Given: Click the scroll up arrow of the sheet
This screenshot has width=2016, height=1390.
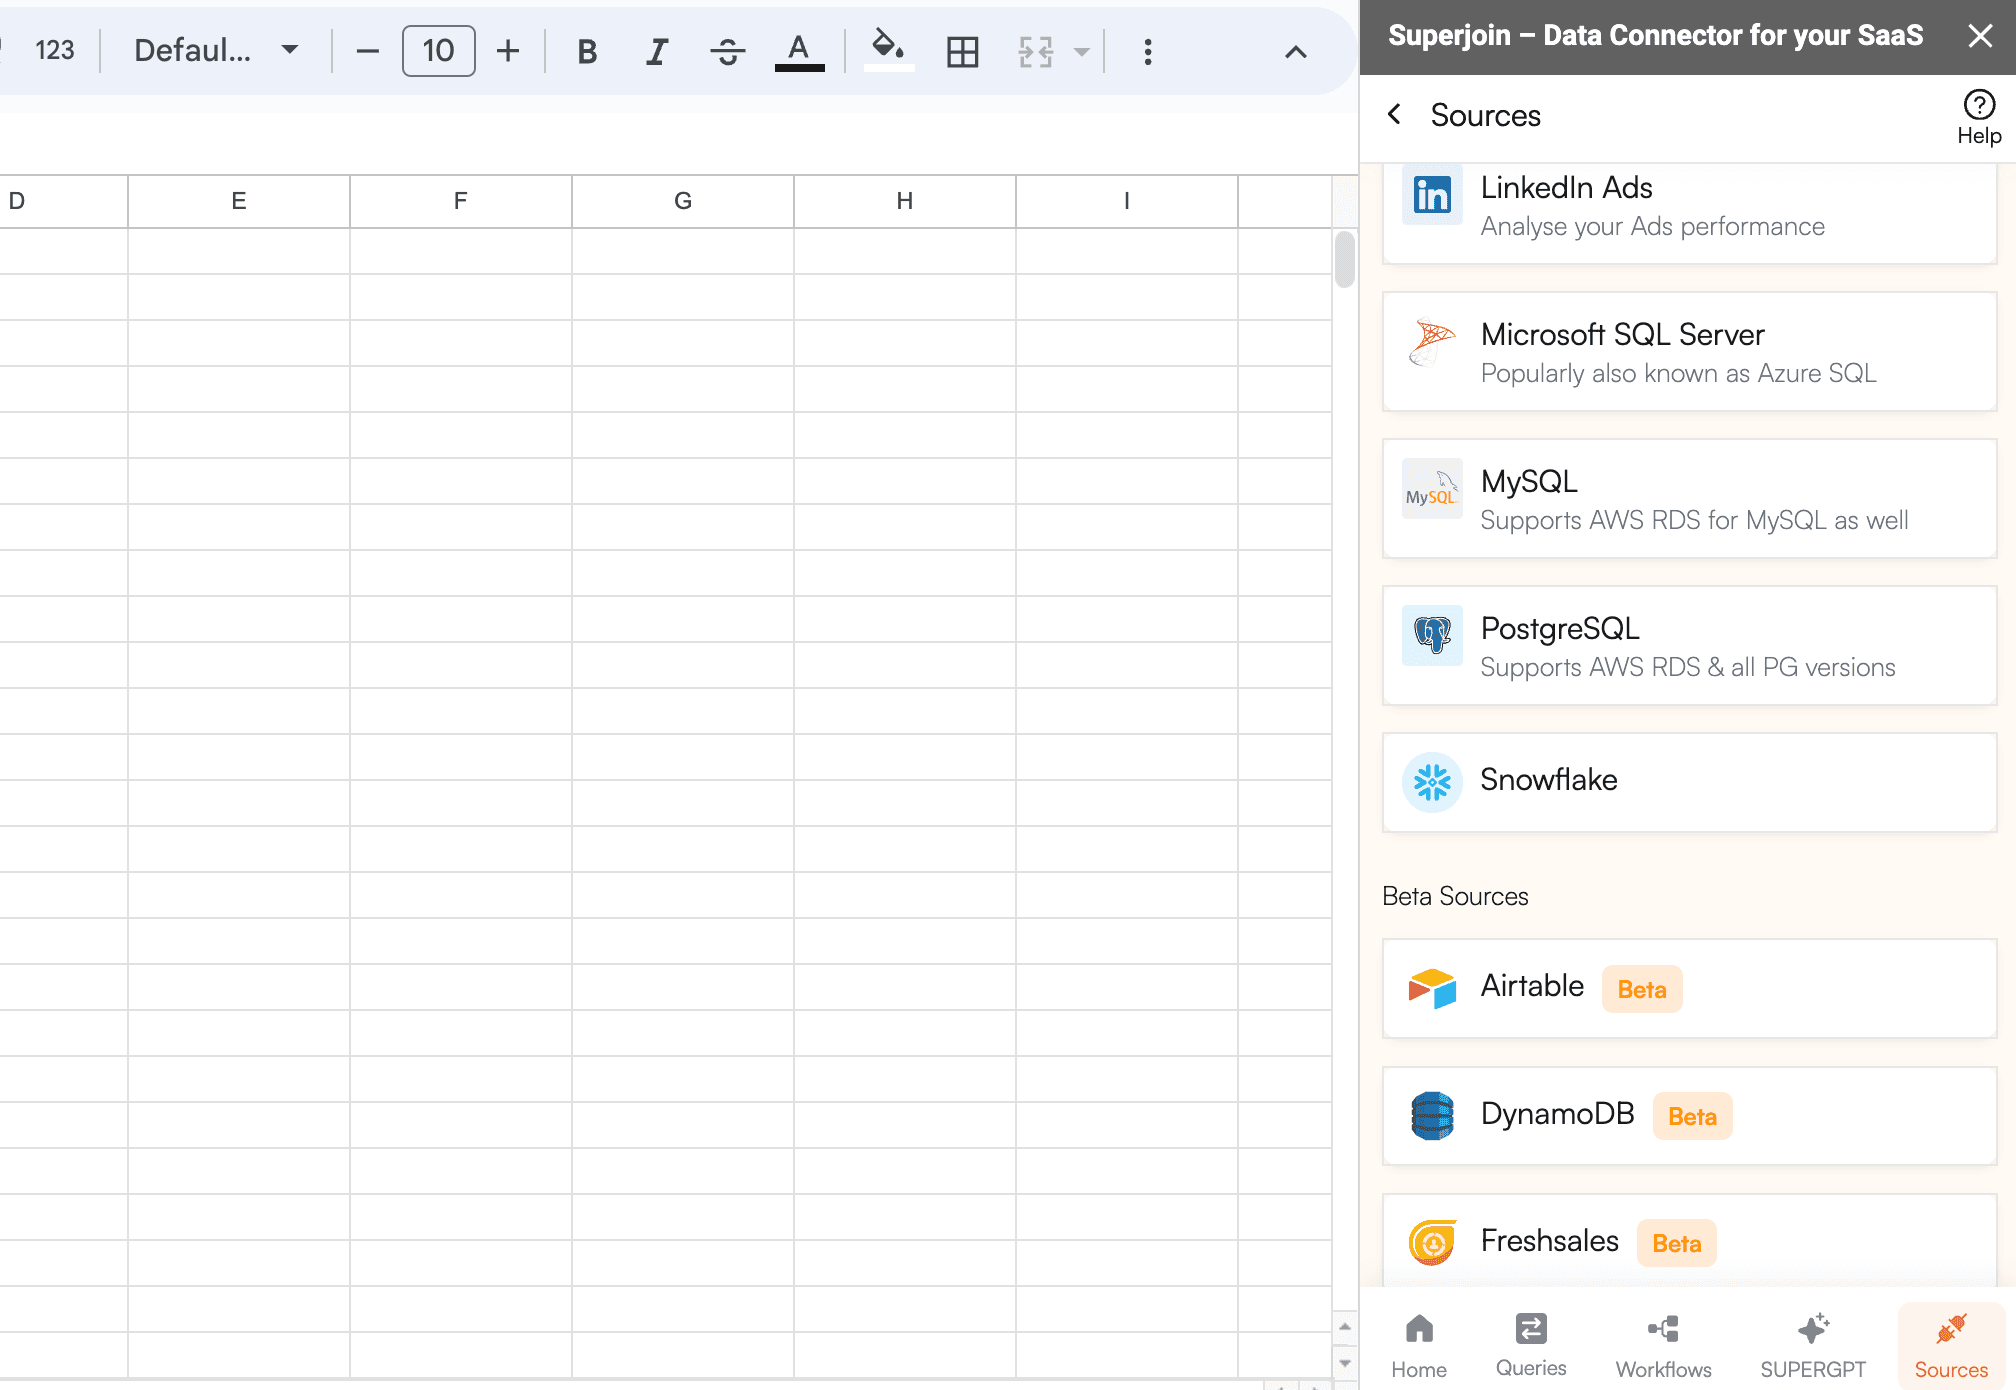Looking at the screenshot, I should tap(1345, 1327).
